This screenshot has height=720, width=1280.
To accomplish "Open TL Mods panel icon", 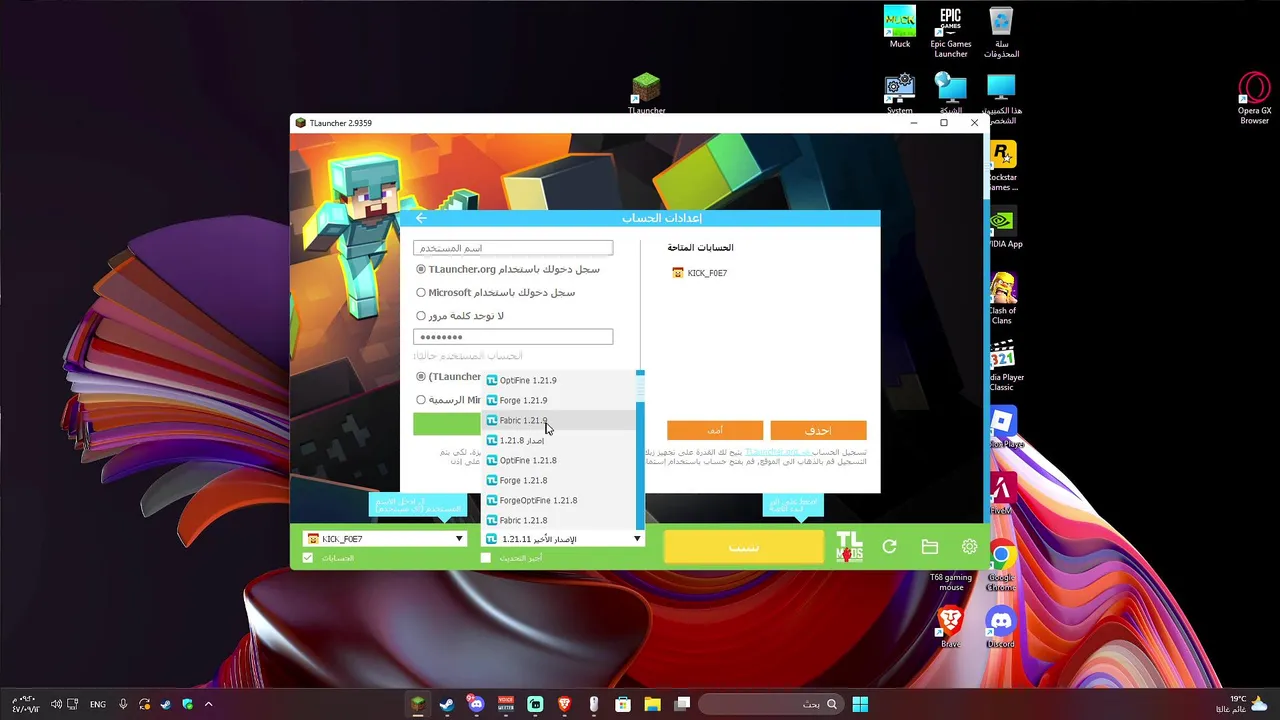I will coord(849,547).
